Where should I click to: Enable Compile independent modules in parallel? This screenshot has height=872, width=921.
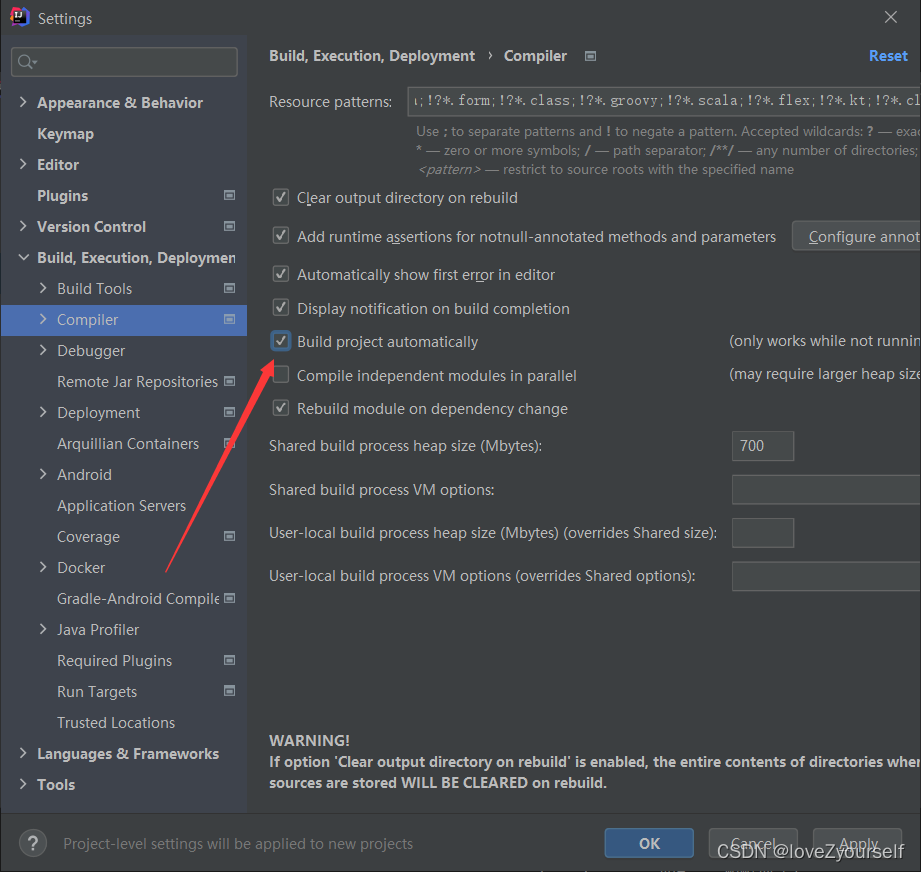coord(281,375)
